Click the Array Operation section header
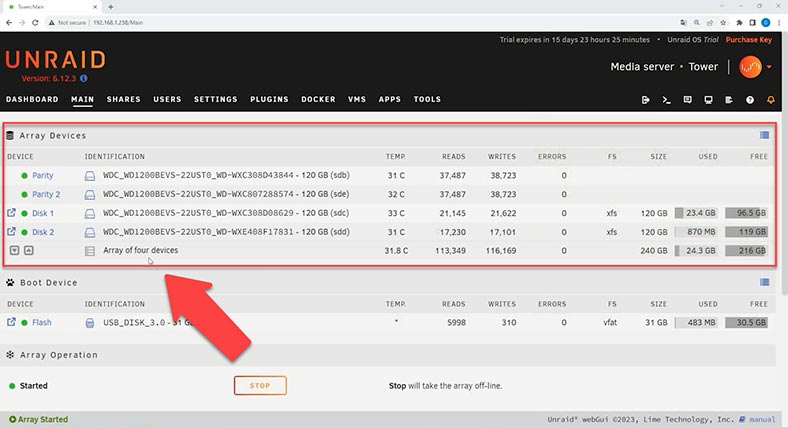The width and height of the screenshot is (788, 427). pos(59,355)
